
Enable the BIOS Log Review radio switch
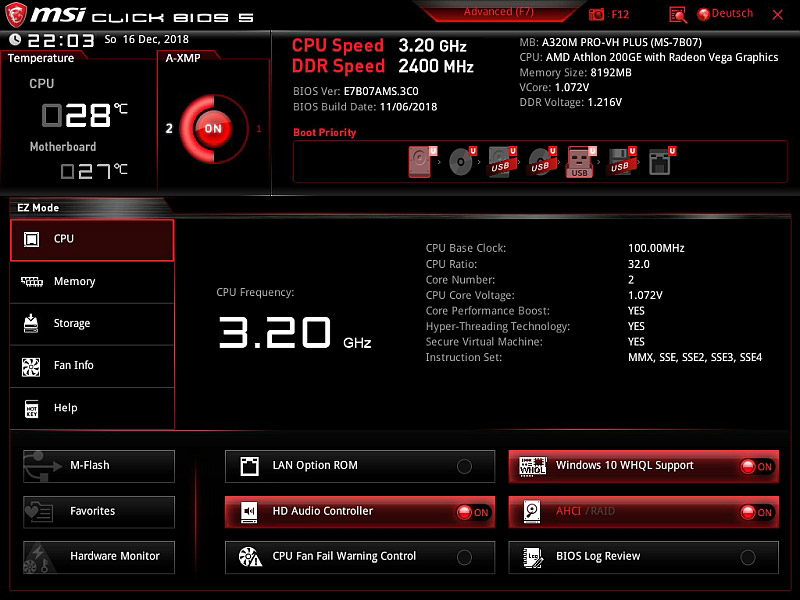click(748, 557)
